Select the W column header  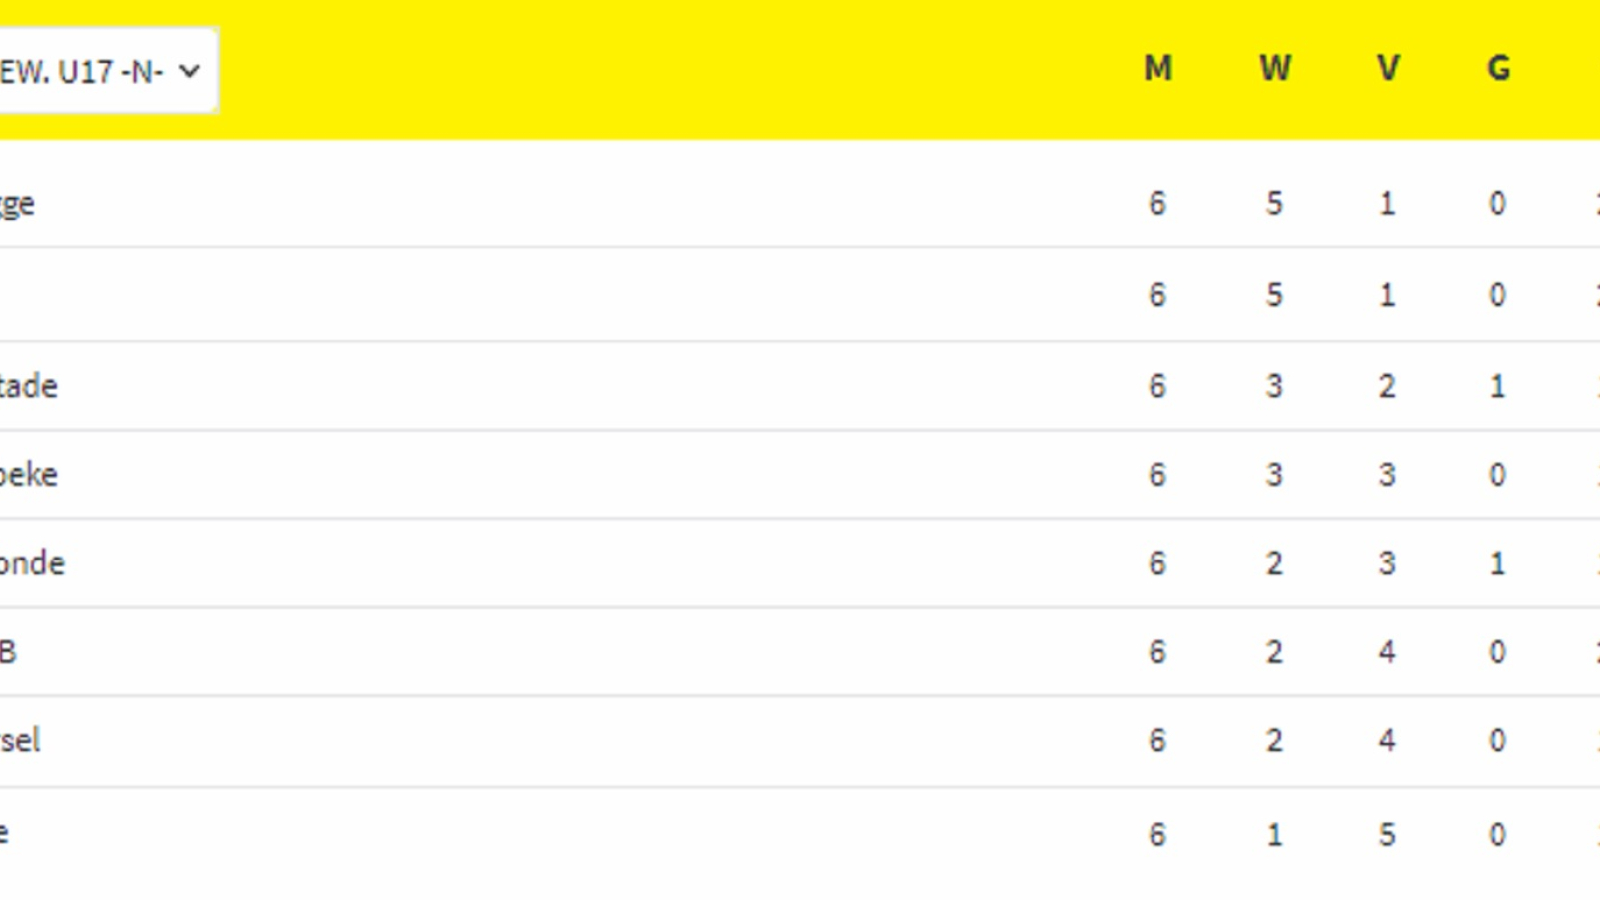(1274, 68)
